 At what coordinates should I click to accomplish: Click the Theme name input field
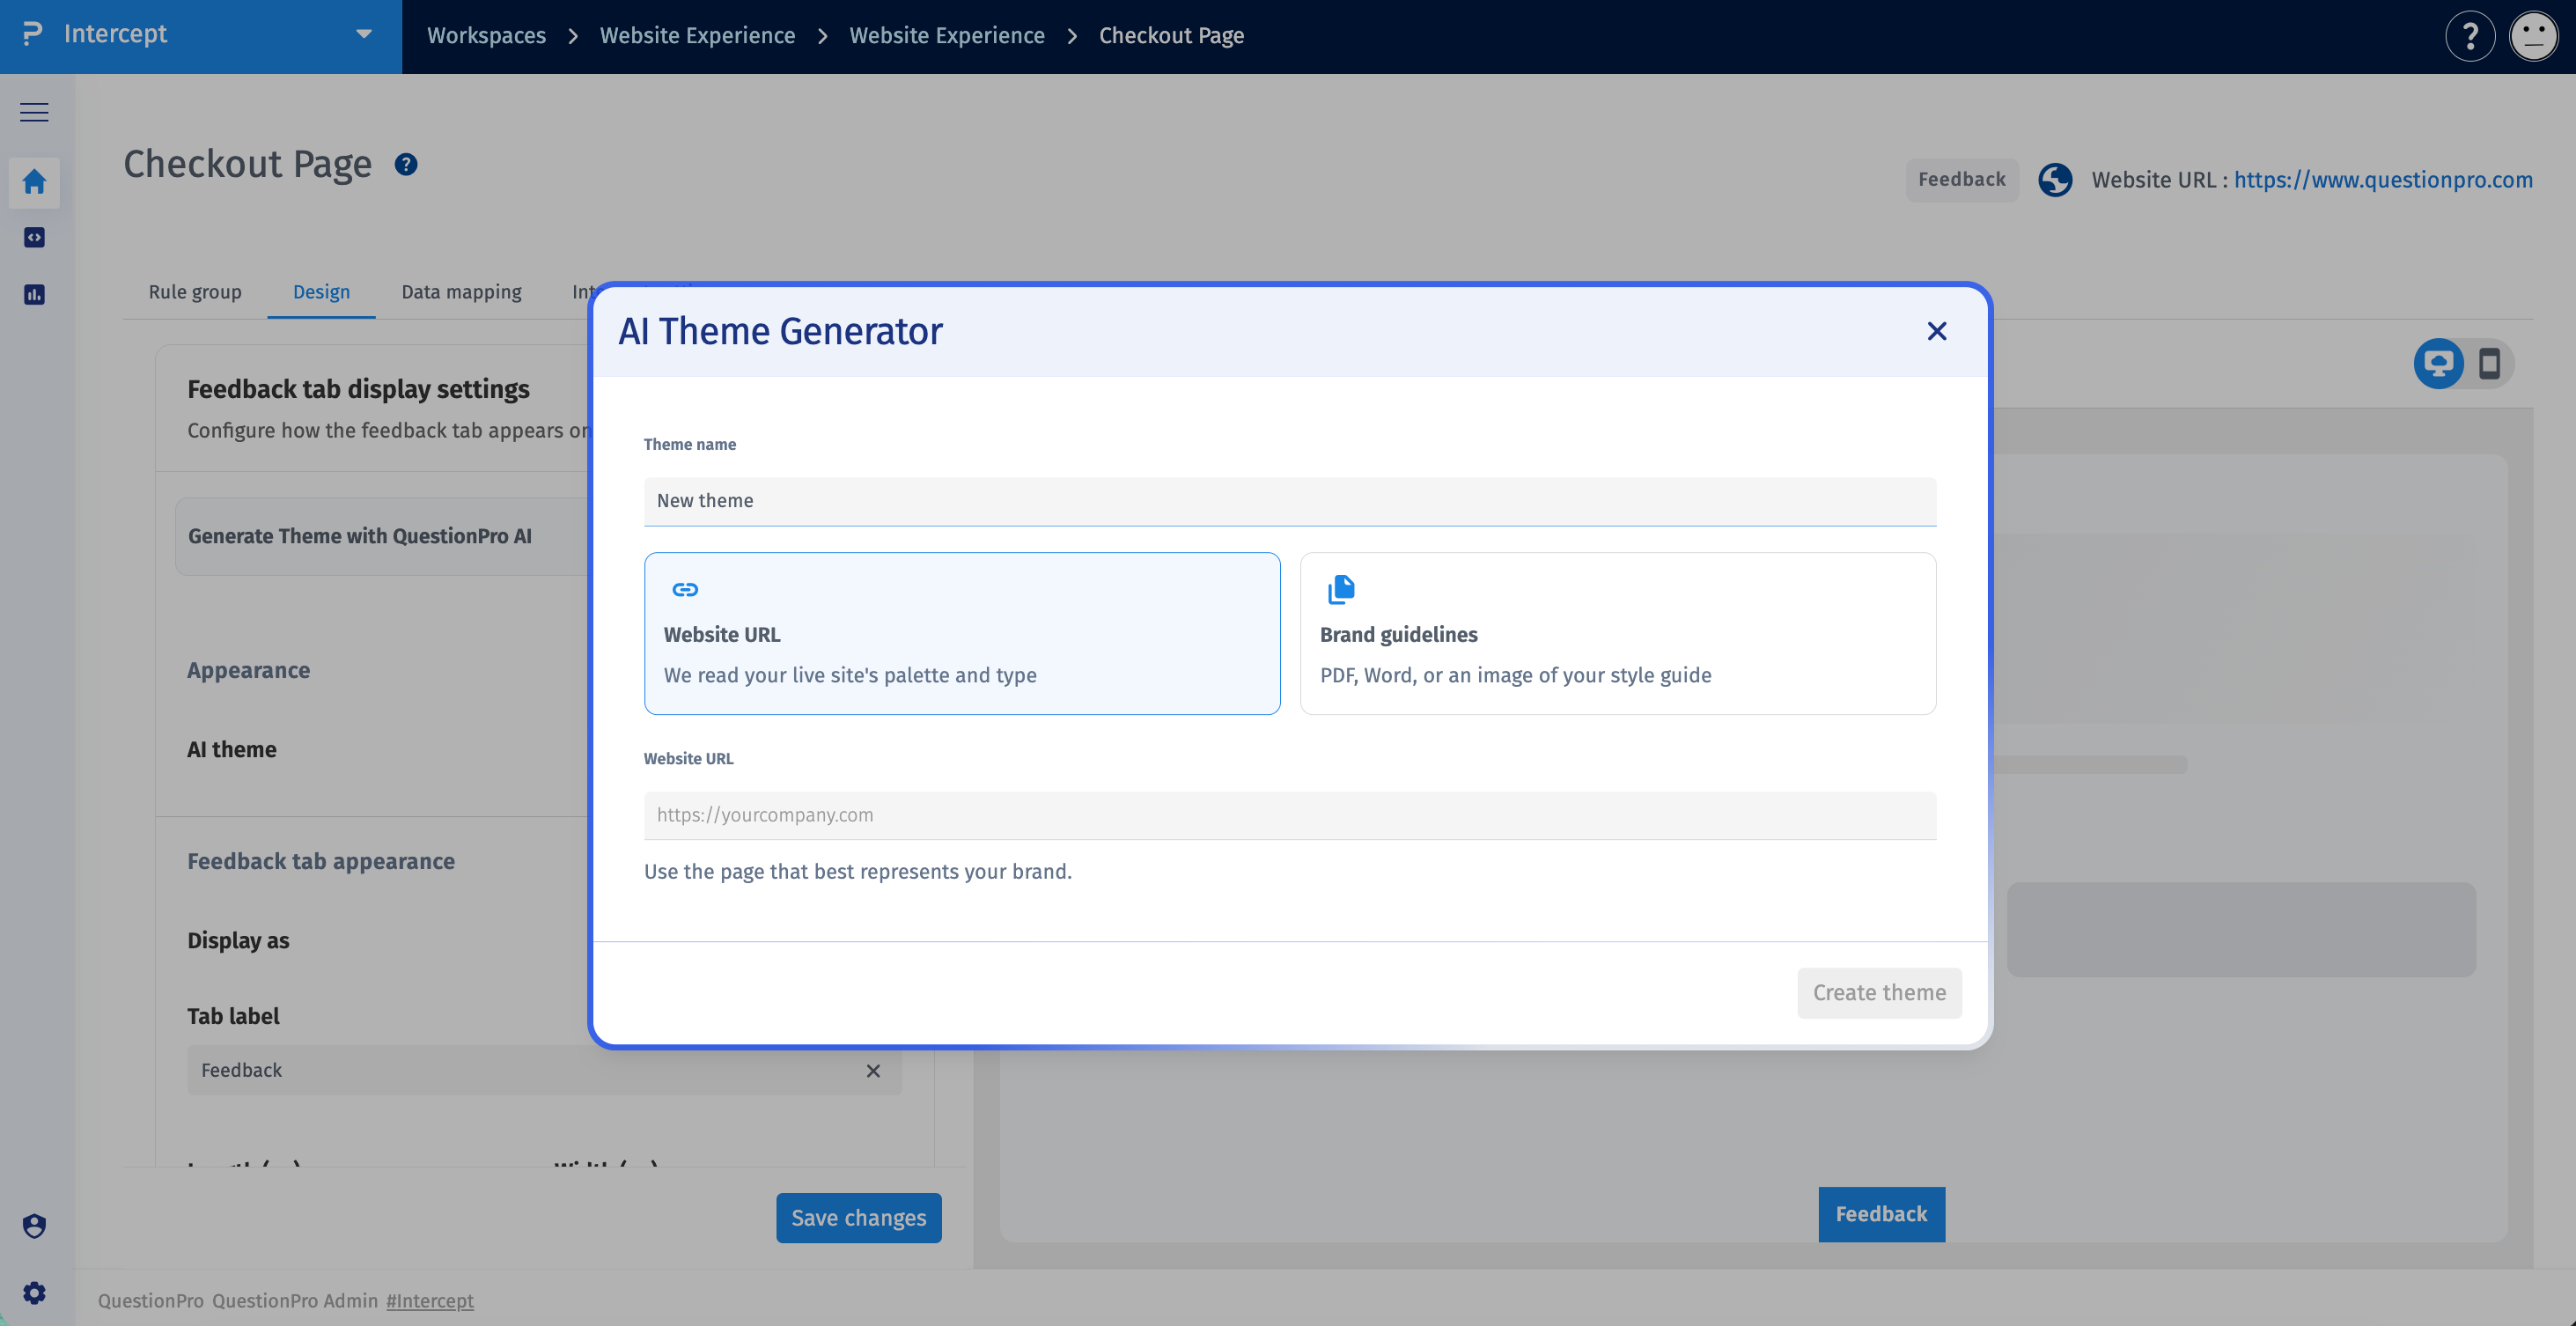pos(1289,501)
